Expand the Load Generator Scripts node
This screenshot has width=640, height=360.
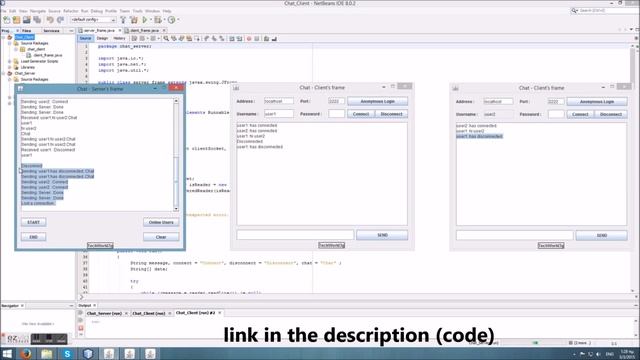point(10,61)
